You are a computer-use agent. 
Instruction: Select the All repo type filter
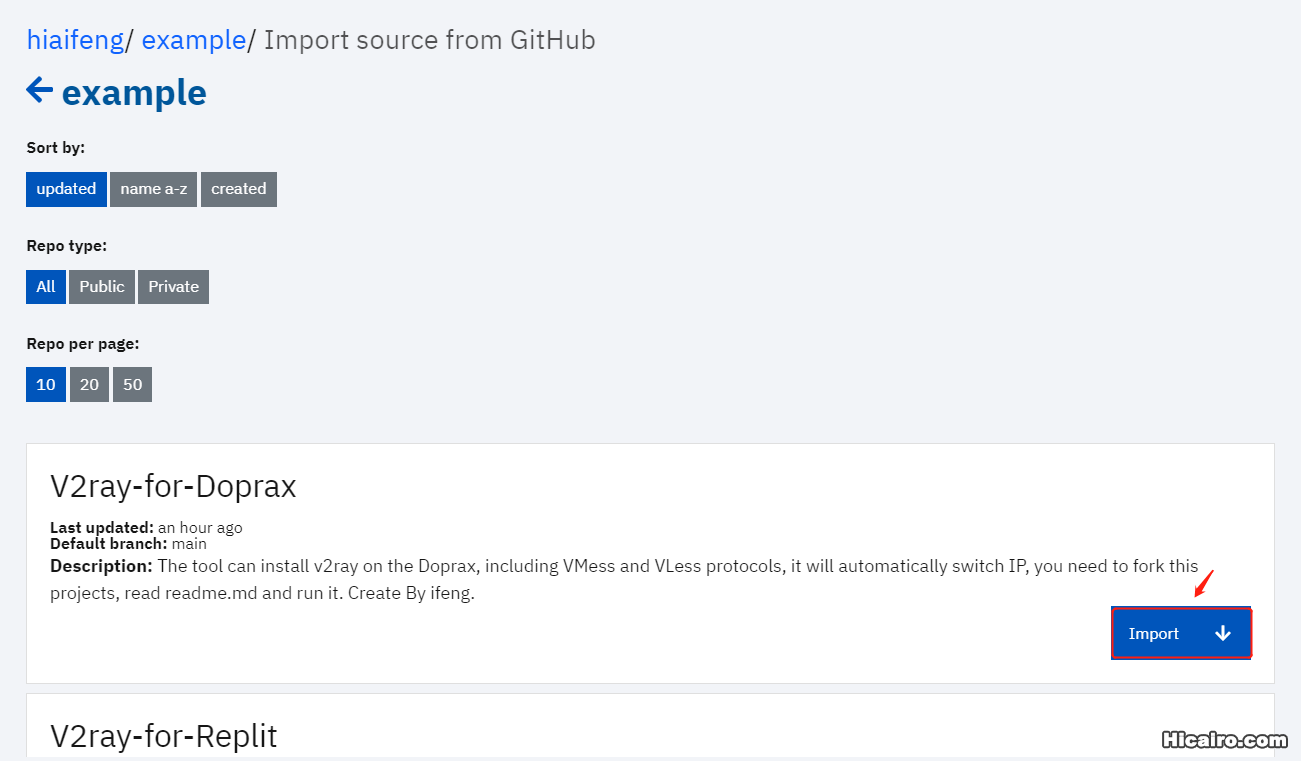point(46,287)
